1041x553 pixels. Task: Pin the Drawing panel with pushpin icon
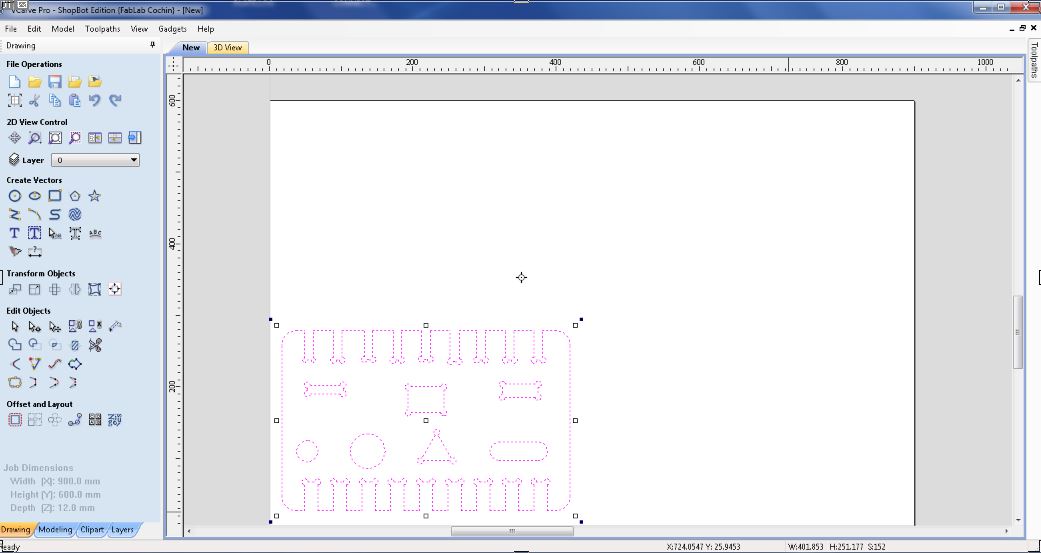[x=153, y=45]
